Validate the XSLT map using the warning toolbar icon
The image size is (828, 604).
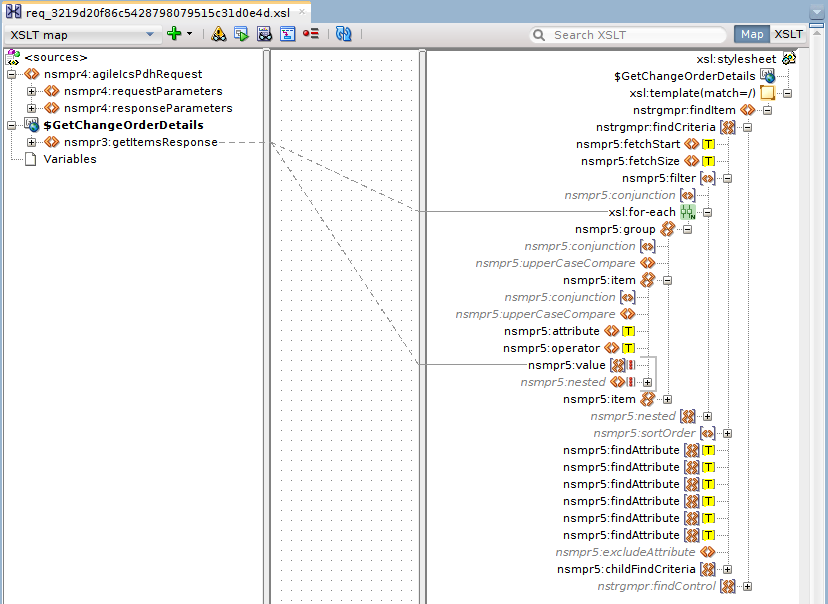point(218,33)
